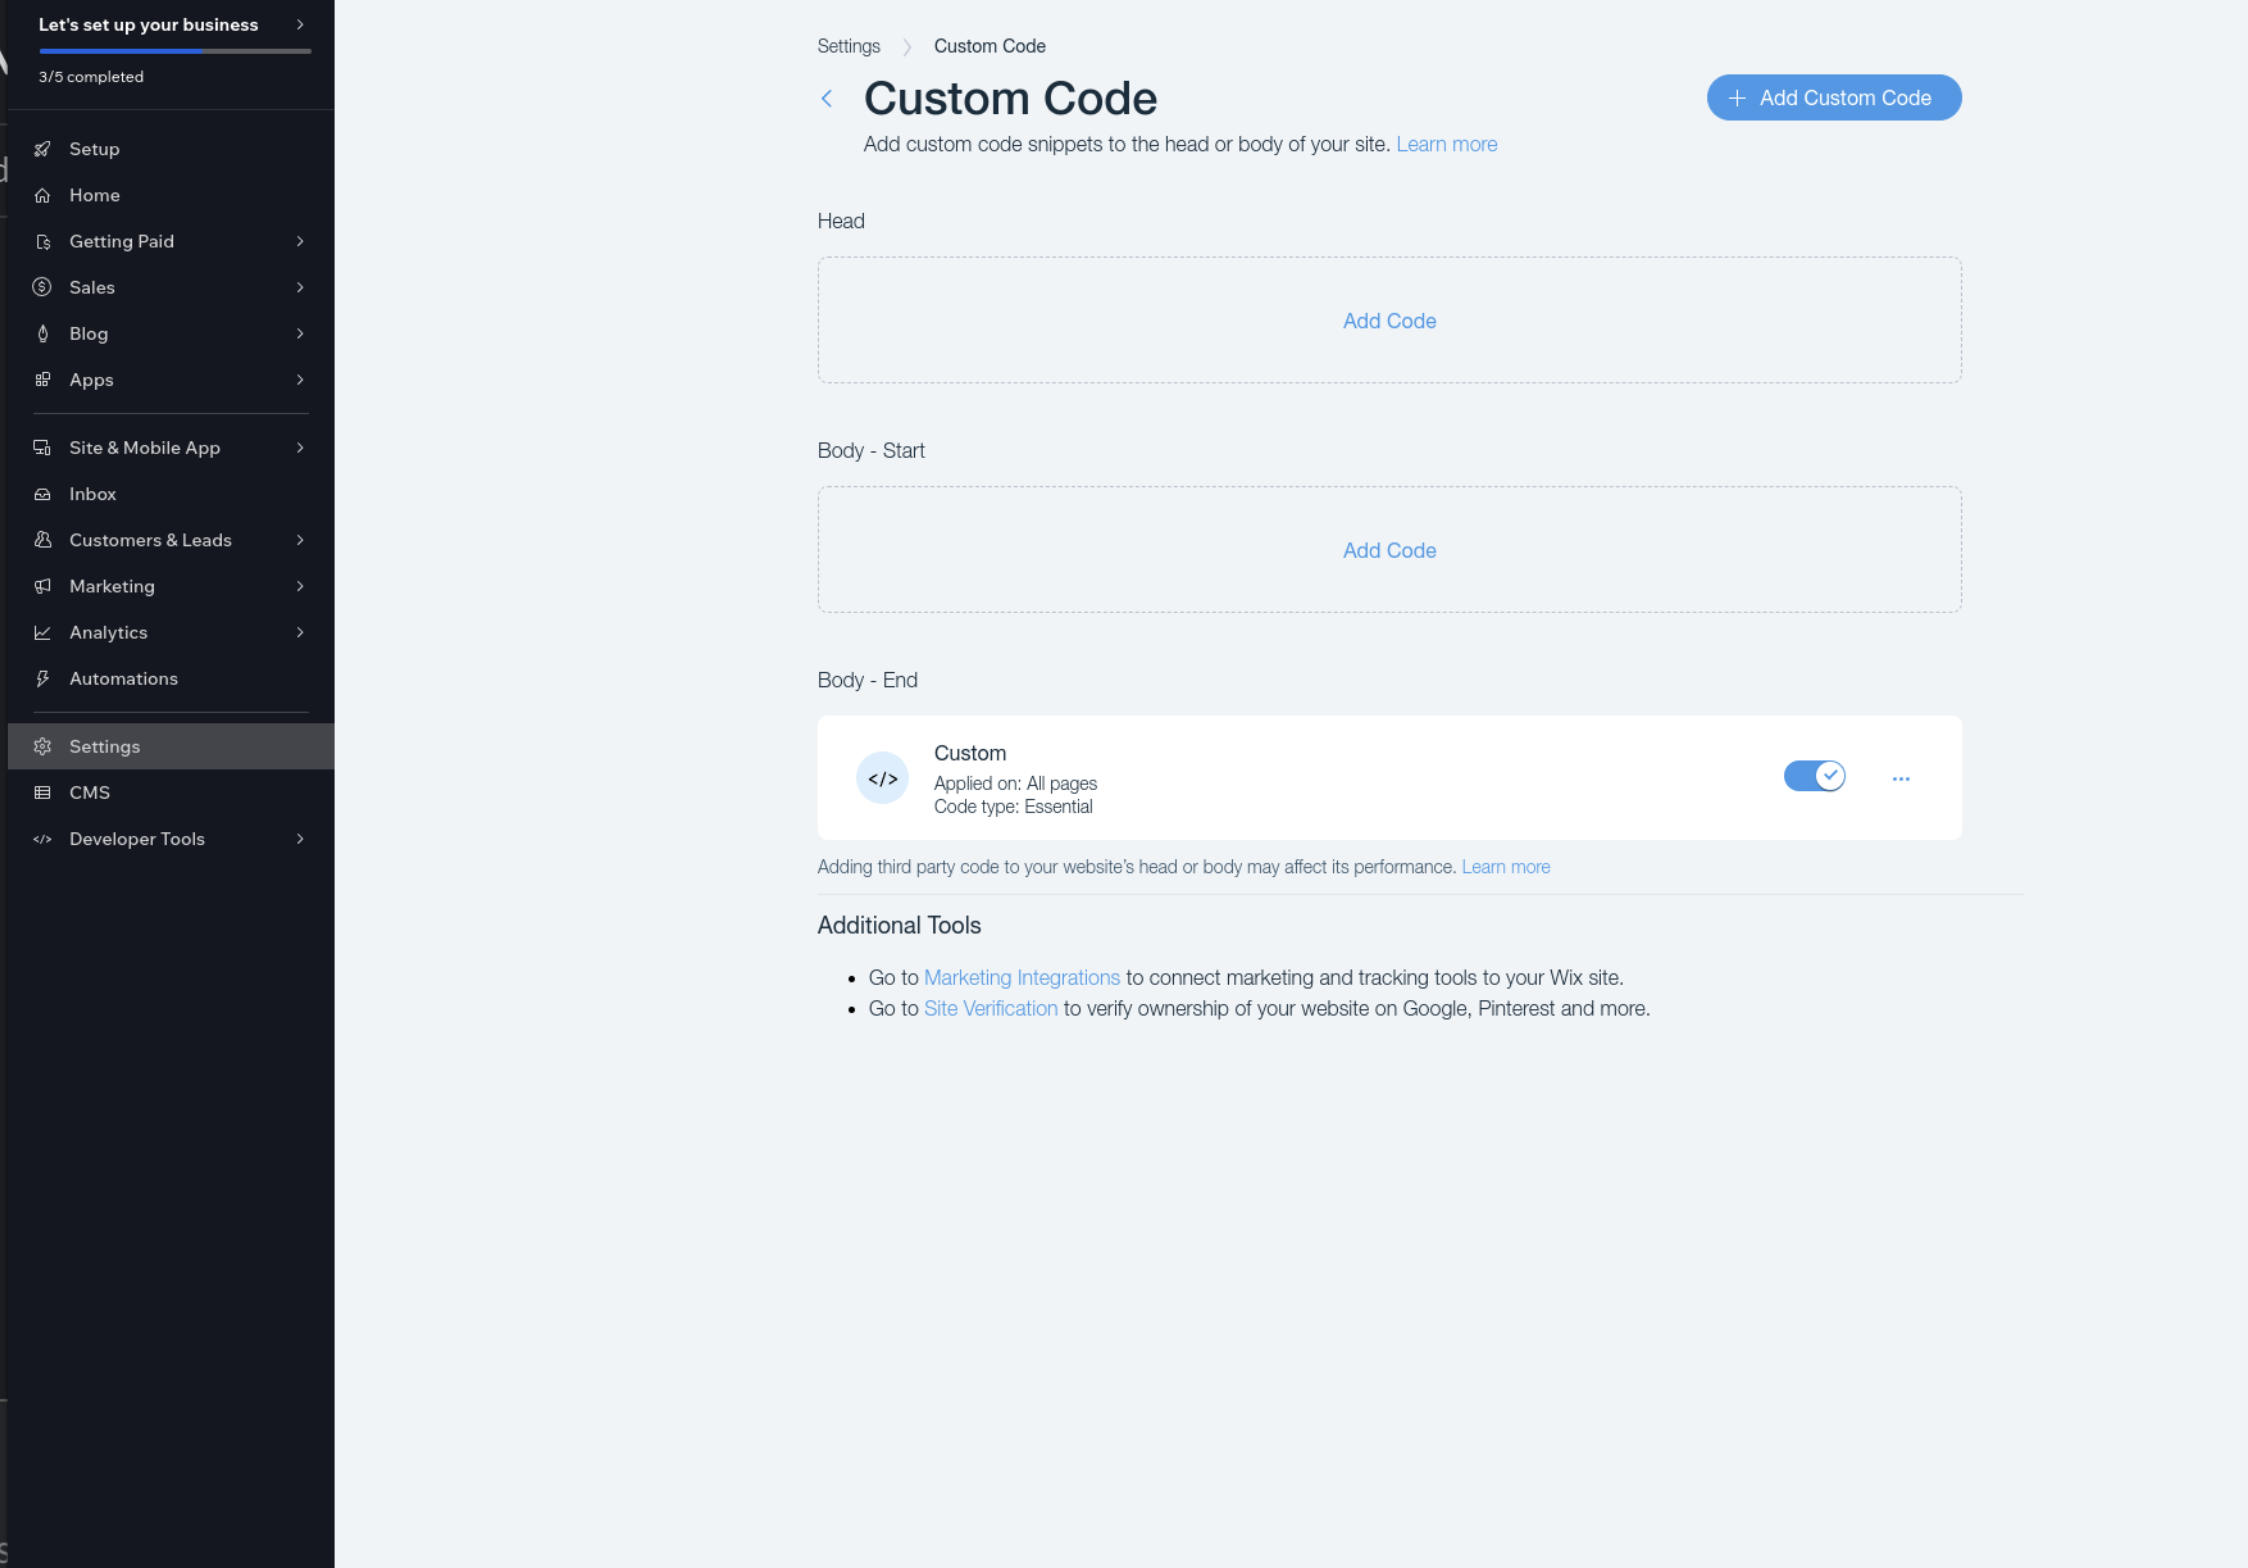Click the Add Custom Code button
The image size is (2248, 1568).
[x=1833, y=98]
